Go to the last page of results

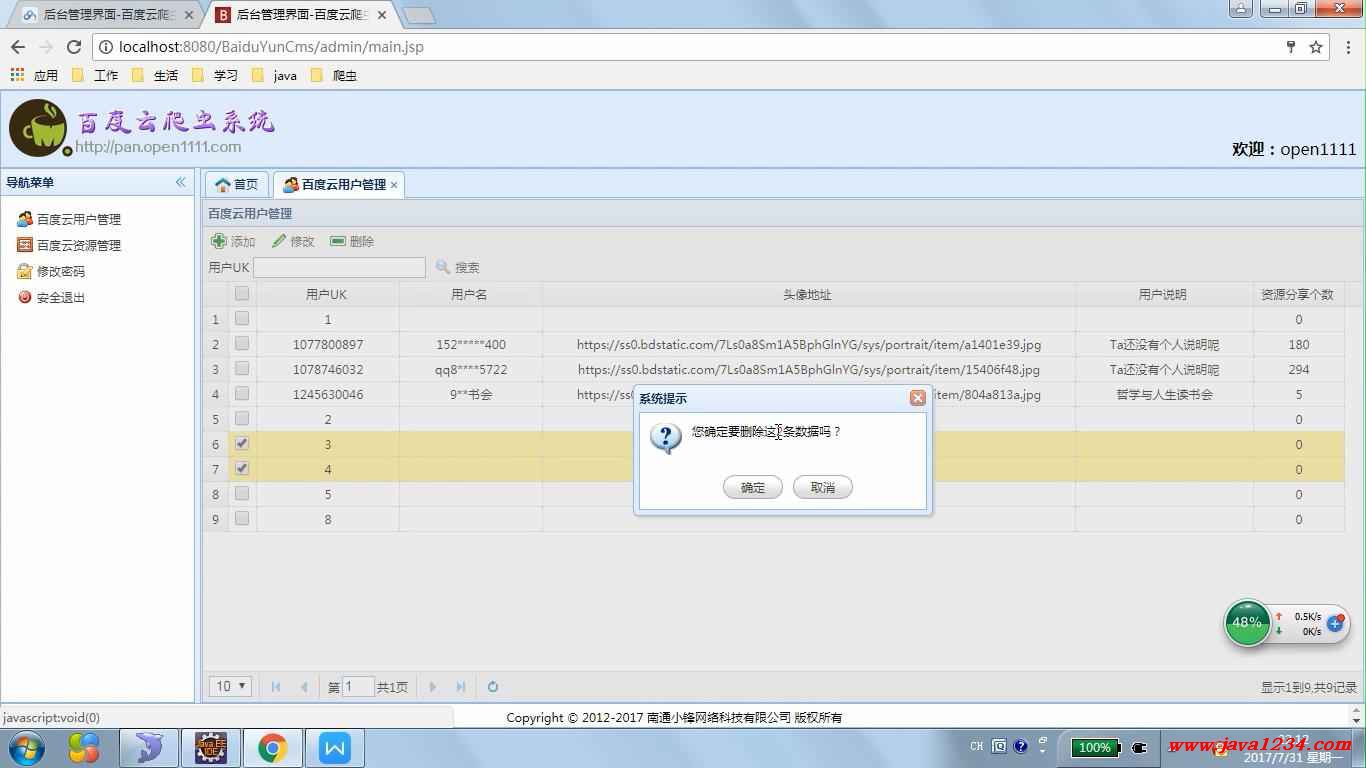pos(461,687)
